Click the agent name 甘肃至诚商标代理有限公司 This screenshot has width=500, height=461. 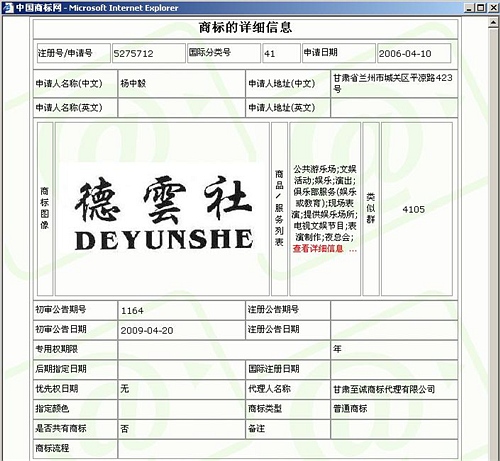click(x=384, y=389)
